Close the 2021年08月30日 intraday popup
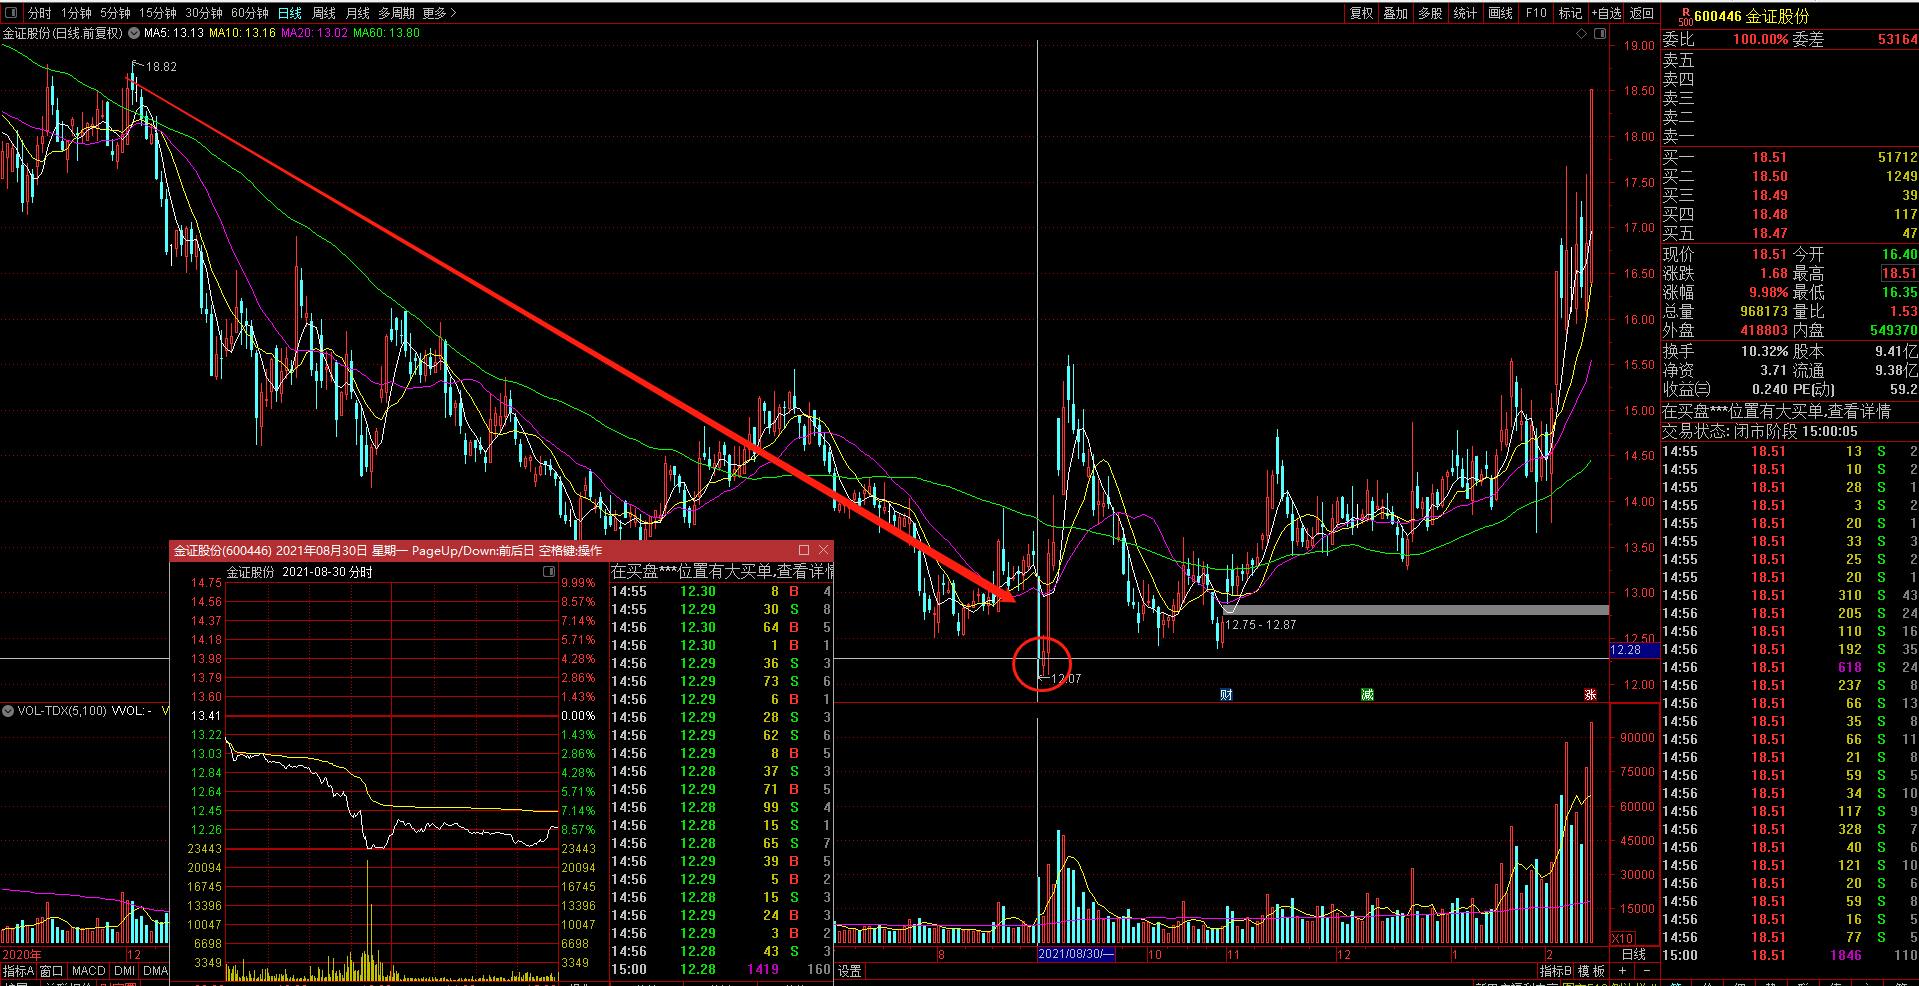Image resolution: width=1919 pixels, height=986 pixels. pyautogui.click(x=824, y=550)
